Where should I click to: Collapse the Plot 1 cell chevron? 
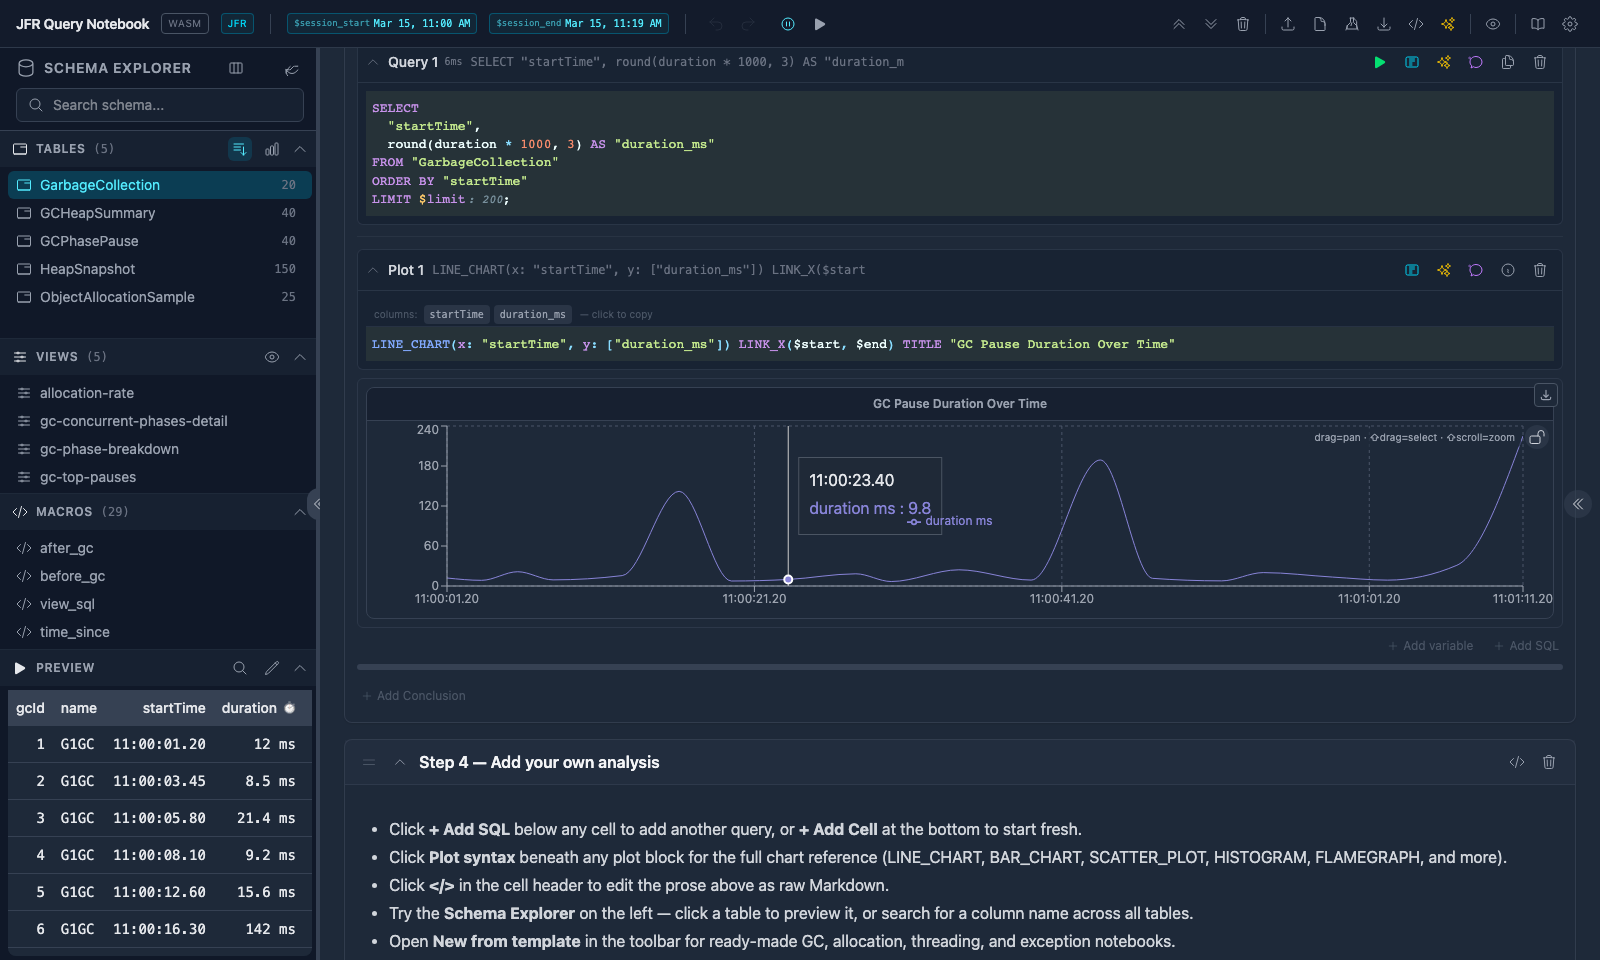(x=373, y=270)
